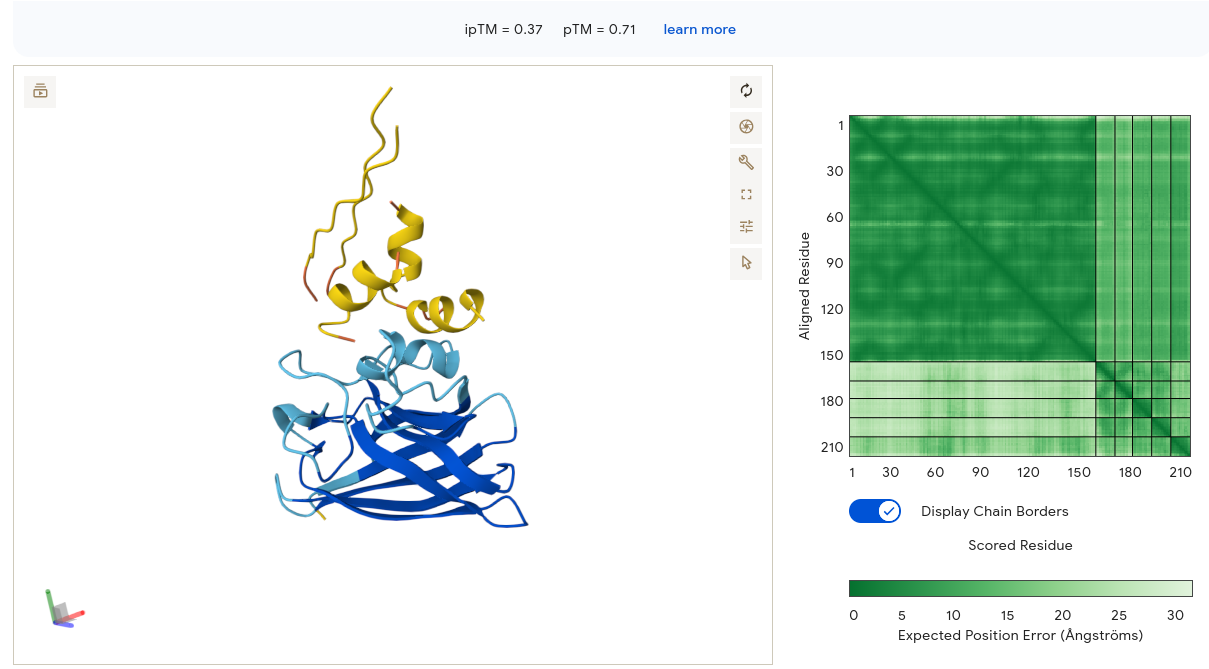The height and width of the screenshot is (669, 1209).
Task: Click the pTM = 0.71 score text
Action: click(x=599, y=30)
